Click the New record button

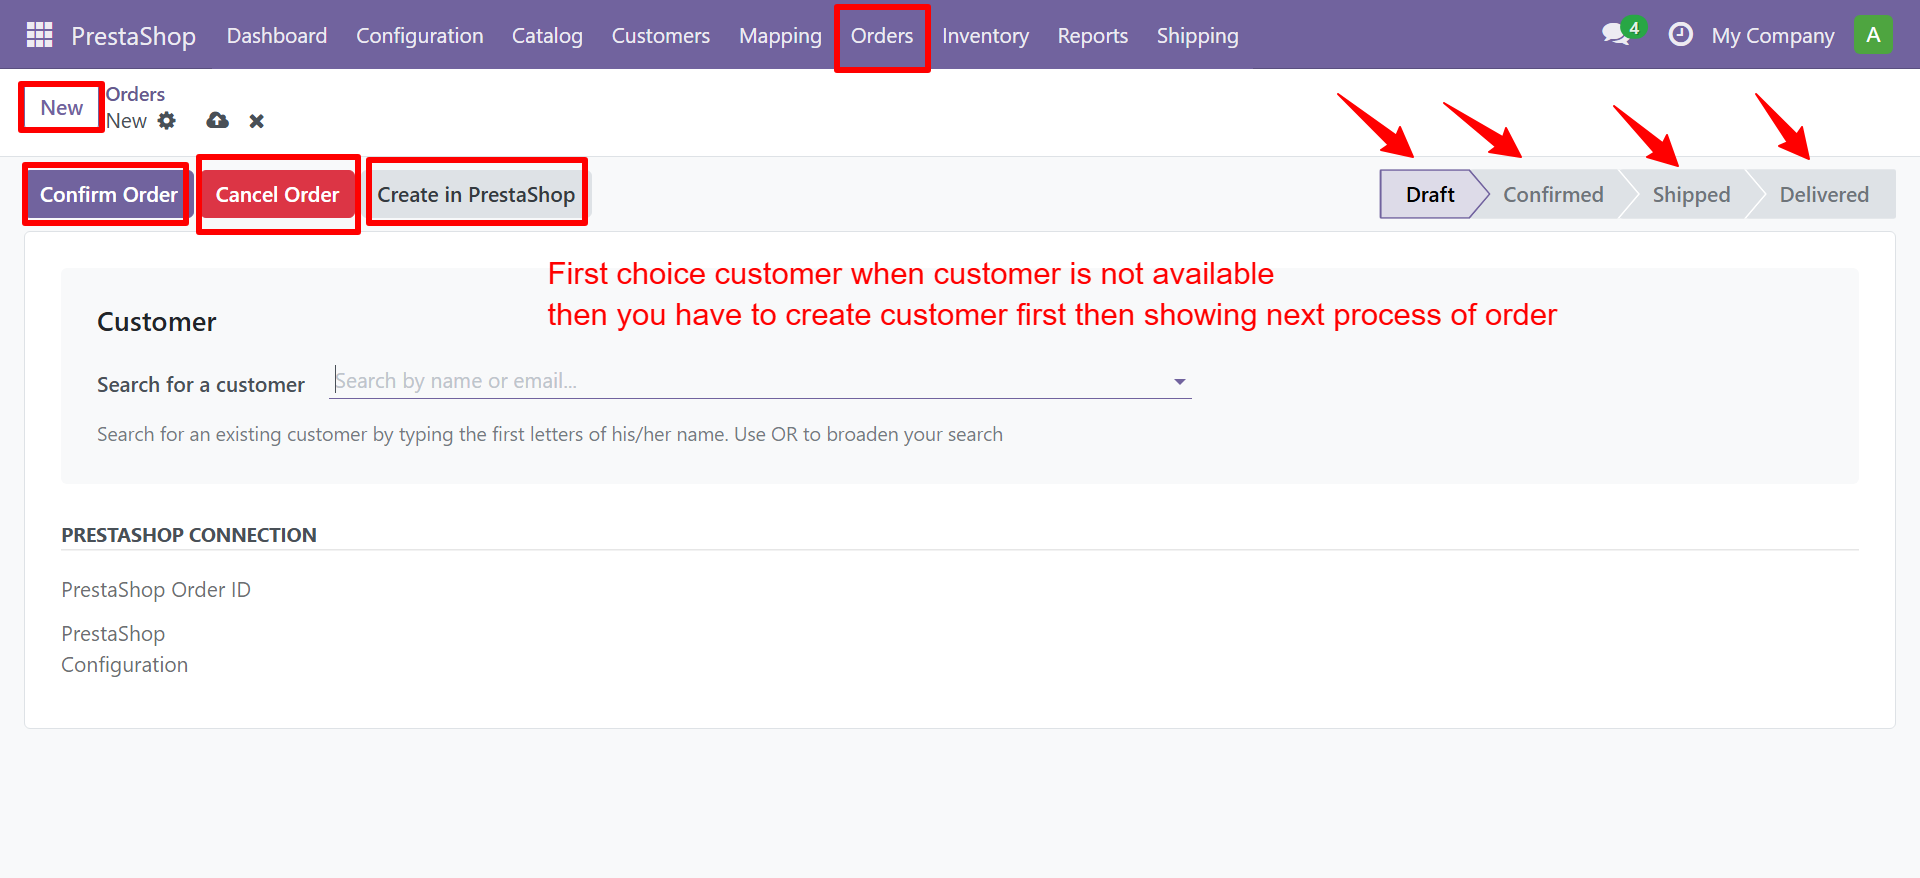62,108
